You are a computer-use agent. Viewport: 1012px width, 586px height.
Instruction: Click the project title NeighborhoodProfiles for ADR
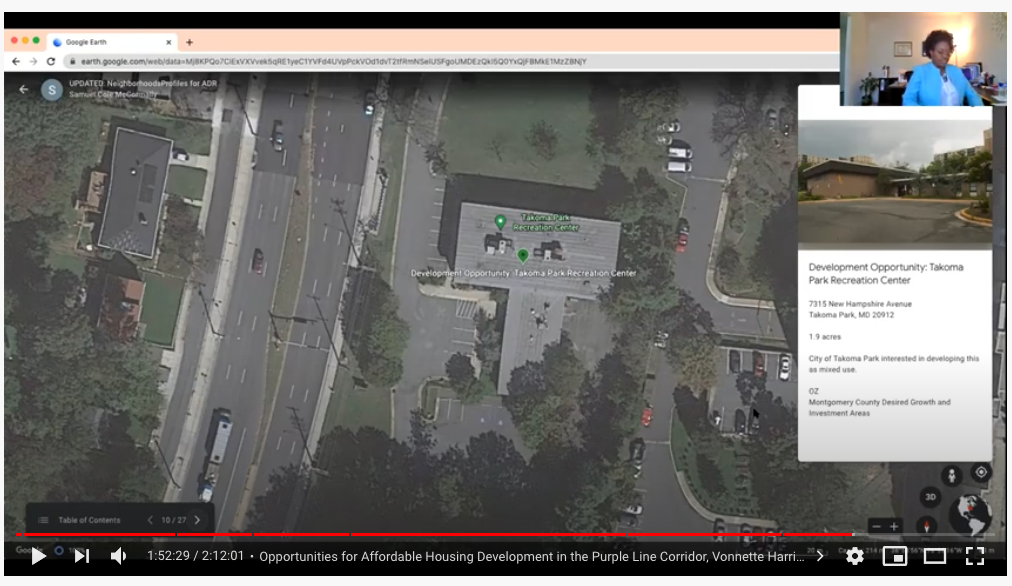tap(143, 83)
